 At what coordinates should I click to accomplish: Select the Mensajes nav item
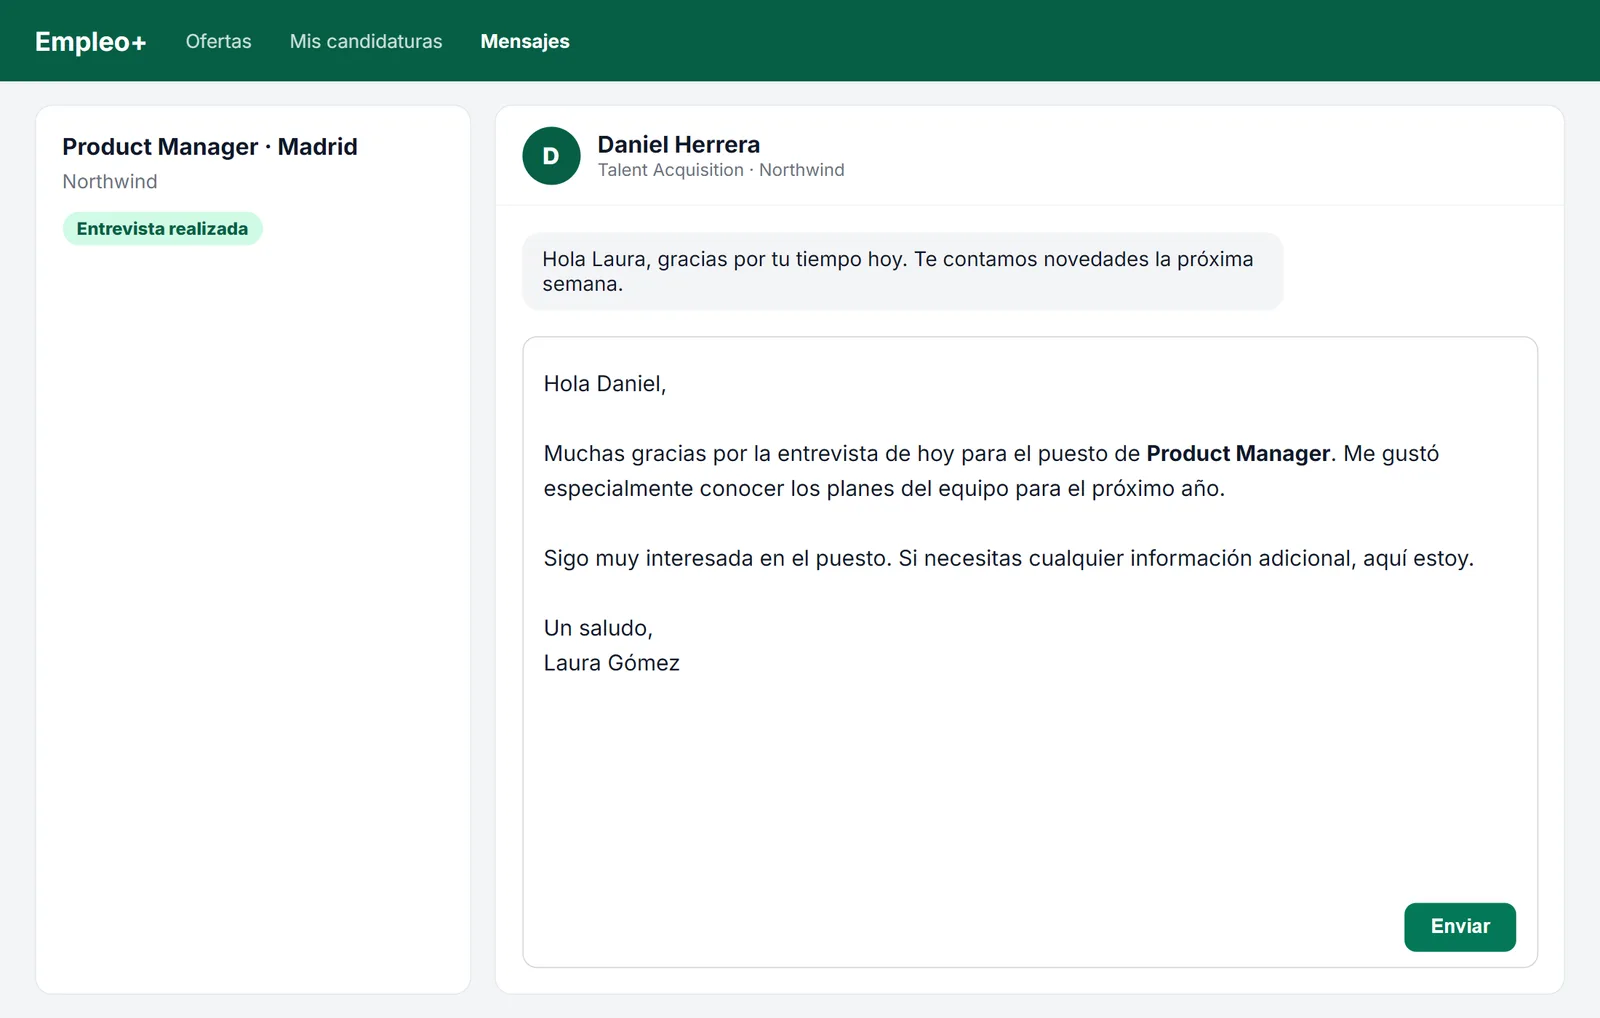(525, 41)
